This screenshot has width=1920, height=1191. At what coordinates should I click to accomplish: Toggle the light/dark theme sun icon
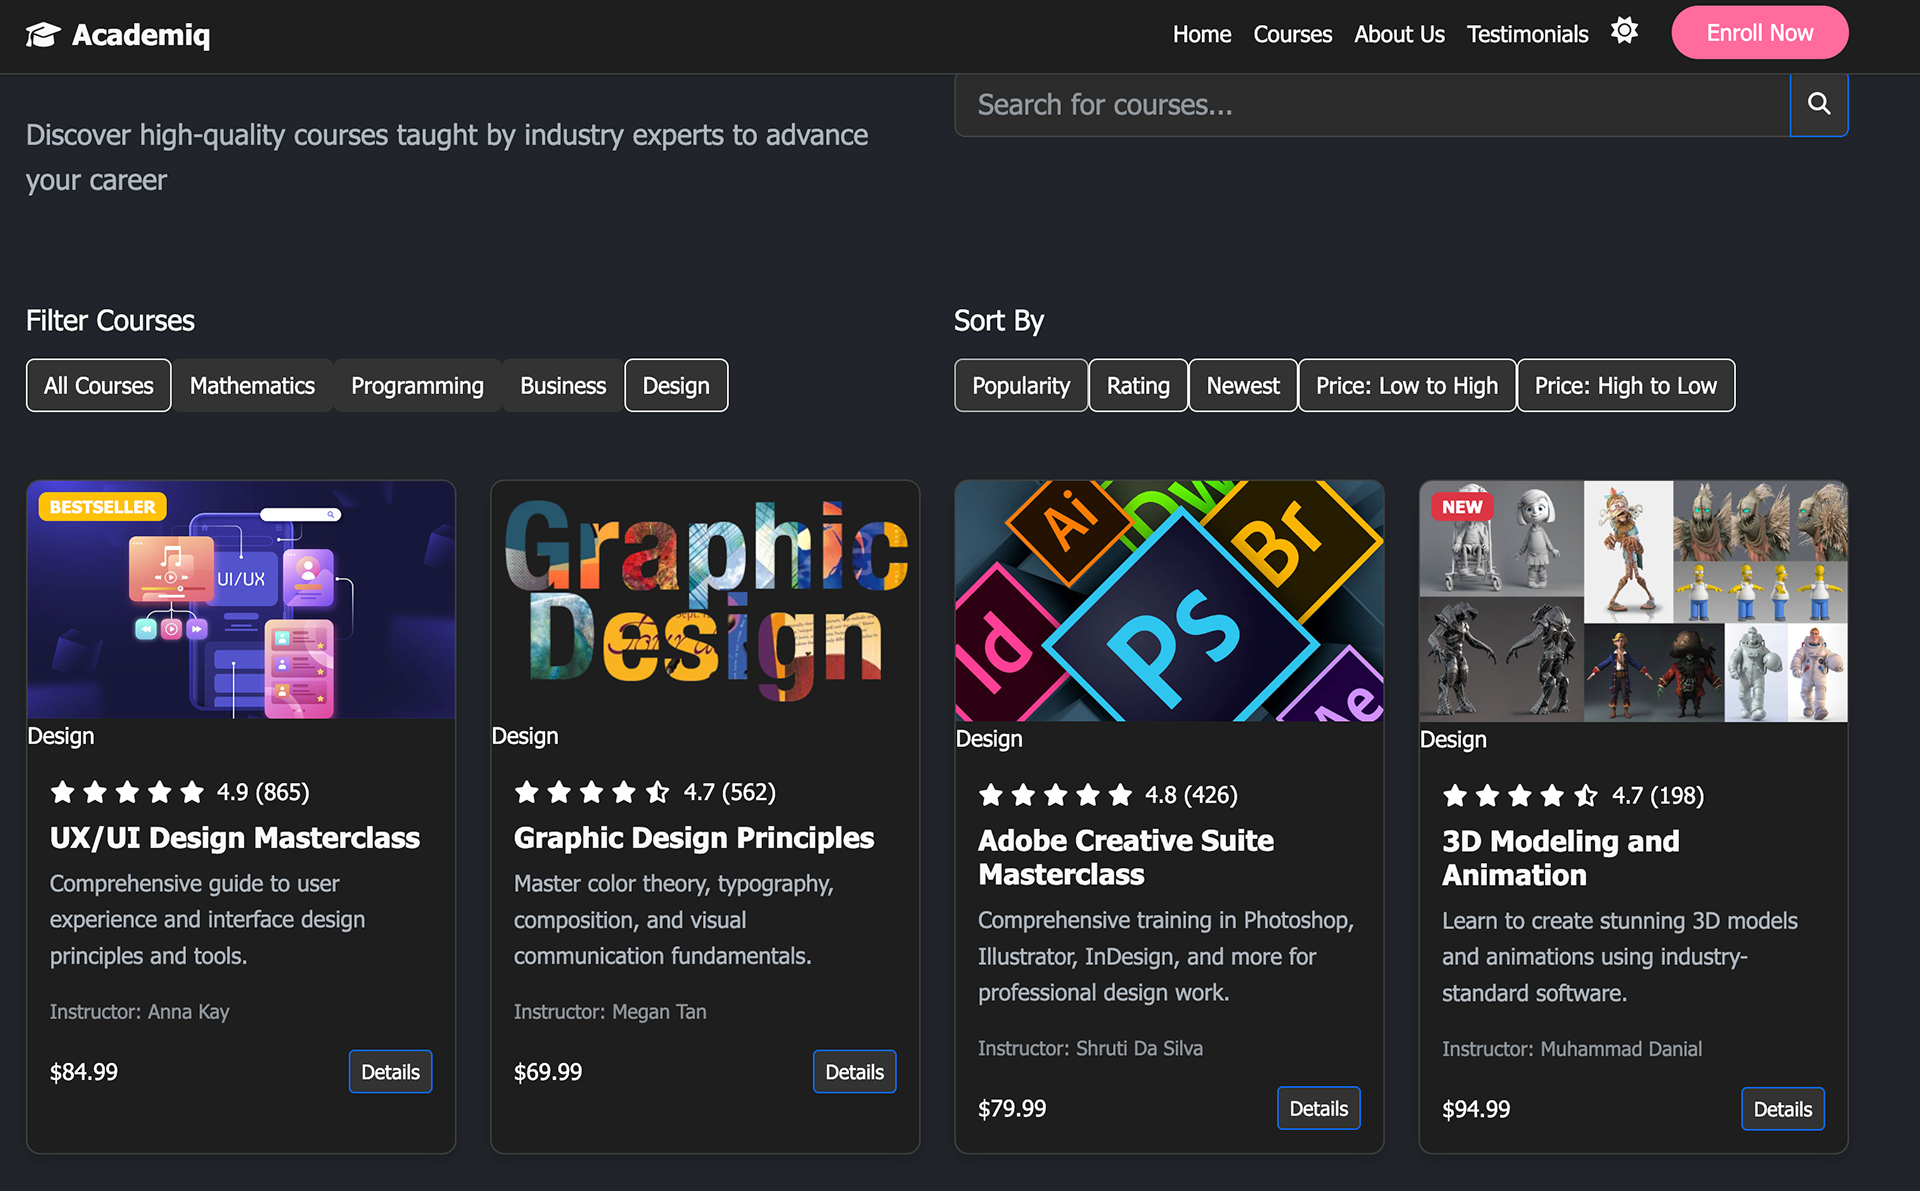[x=1624, y=31]
